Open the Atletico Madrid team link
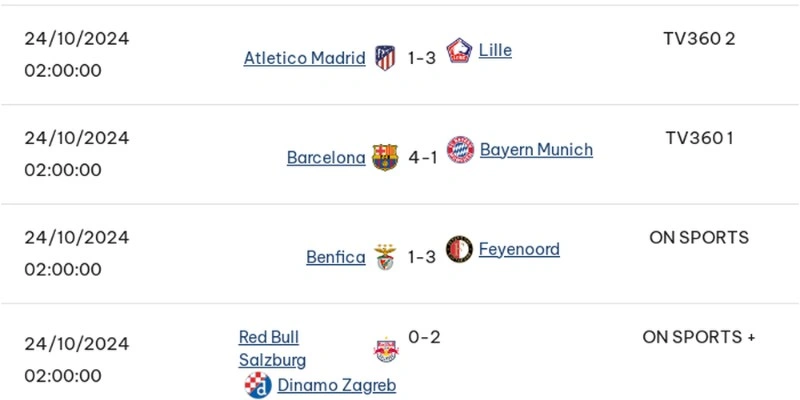Screen dimensions: 800x400 (304, 58)
